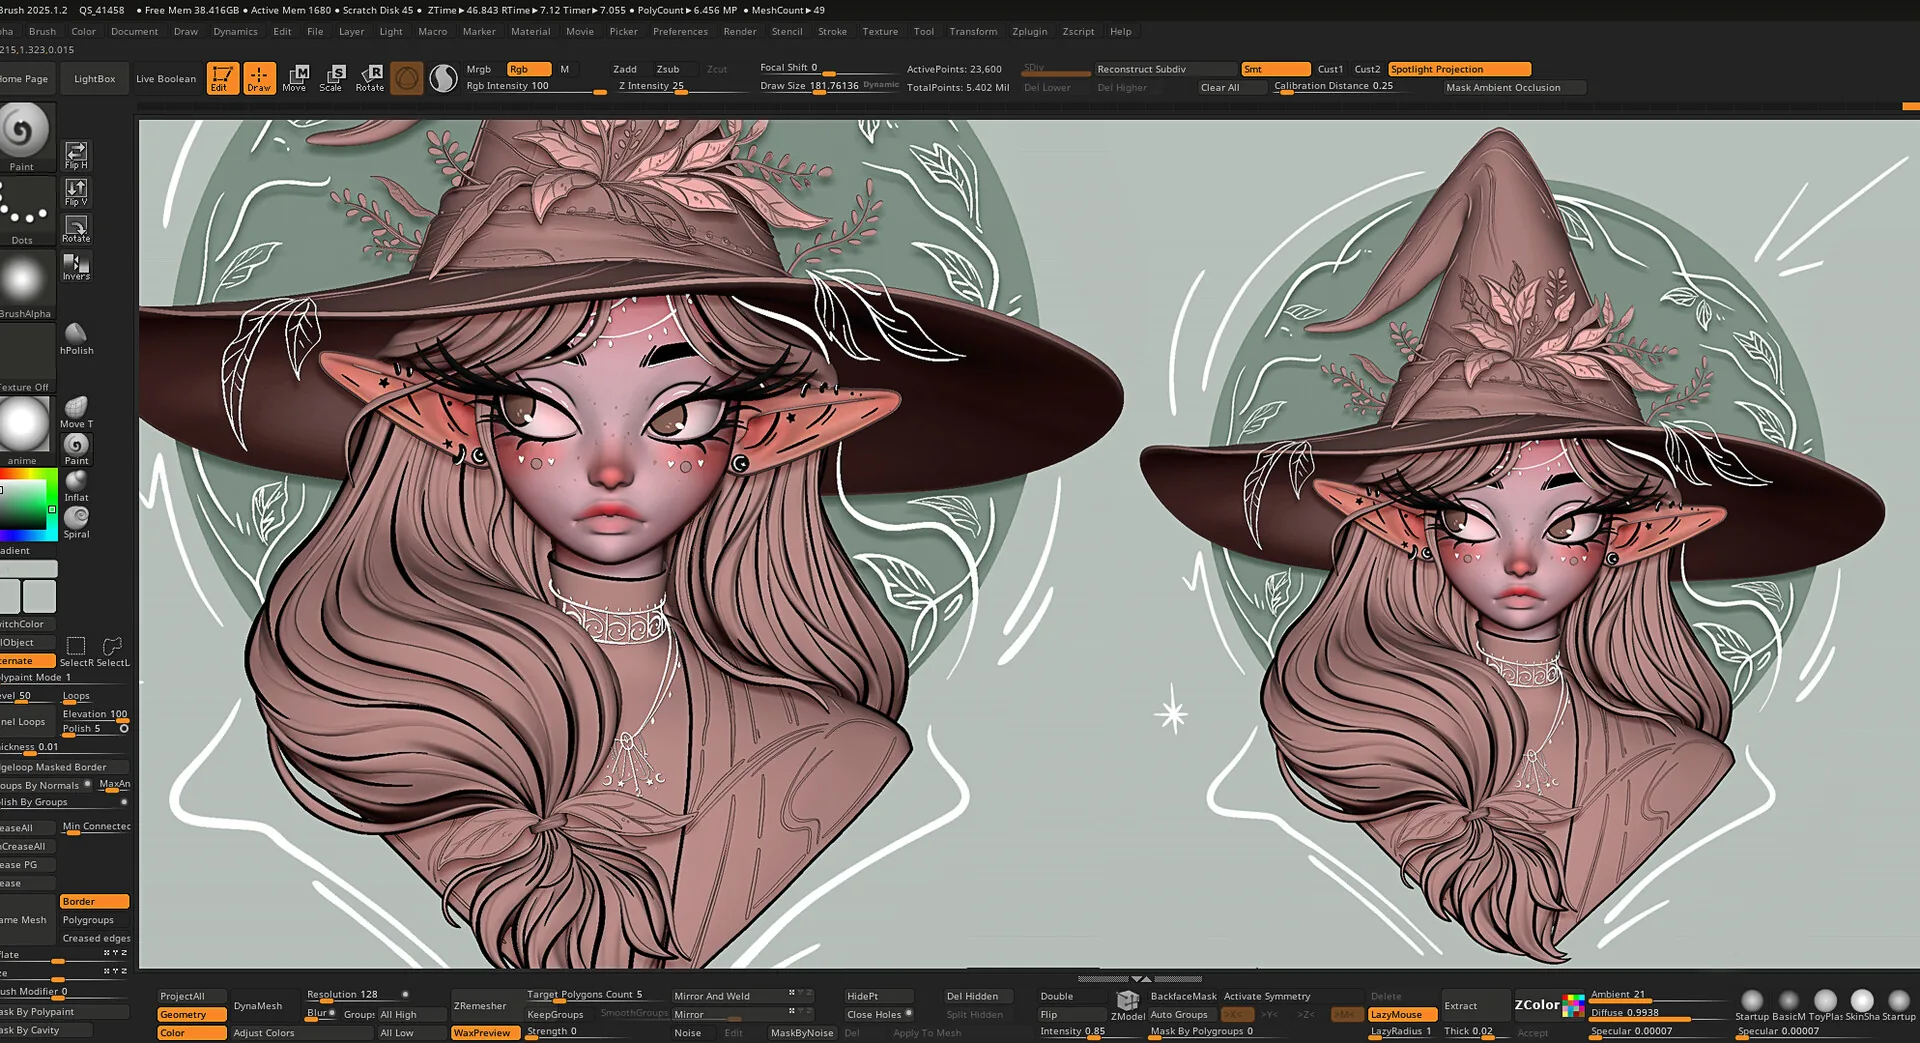
Task: Adjust the Rgb Intensity slider
Action: pos(536,87)
